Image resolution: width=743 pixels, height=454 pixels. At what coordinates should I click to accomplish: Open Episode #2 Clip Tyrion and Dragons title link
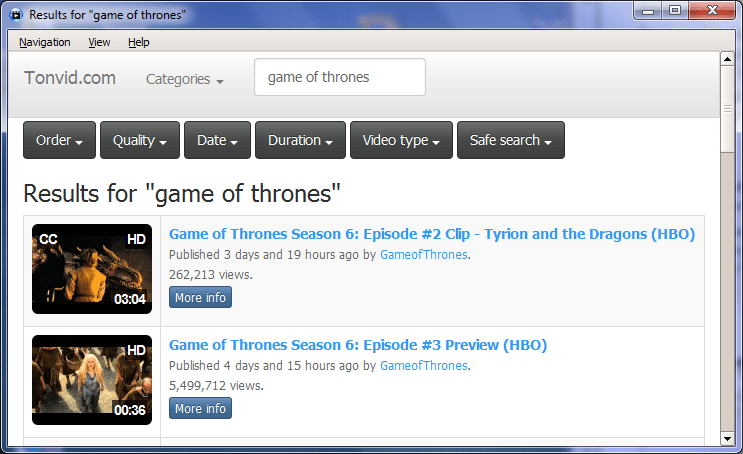(x=432, y=234)
